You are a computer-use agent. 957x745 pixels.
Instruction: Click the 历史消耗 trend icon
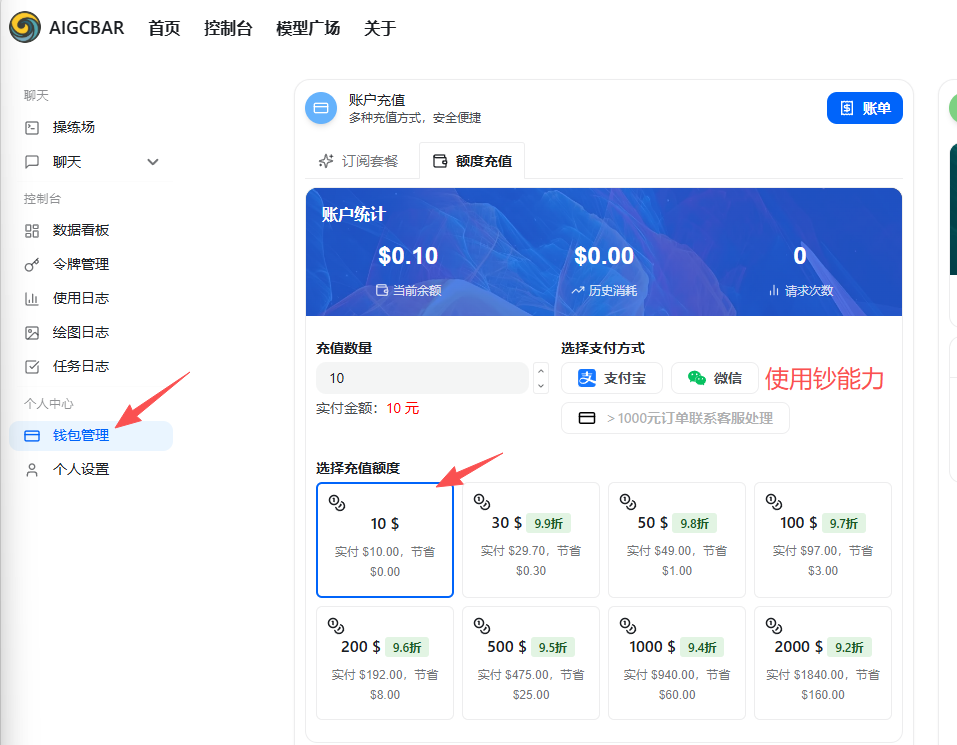pos(577,291)
